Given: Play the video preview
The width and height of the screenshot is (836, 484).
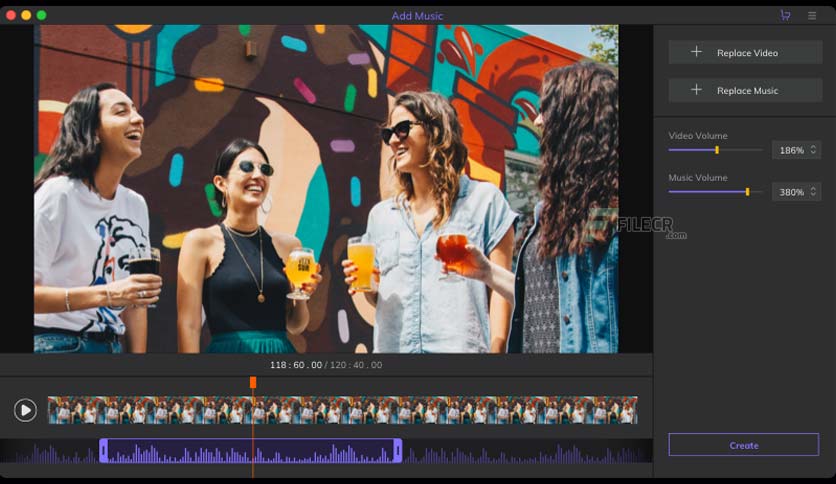Looking at the screenshot, I should coord(25,410).
